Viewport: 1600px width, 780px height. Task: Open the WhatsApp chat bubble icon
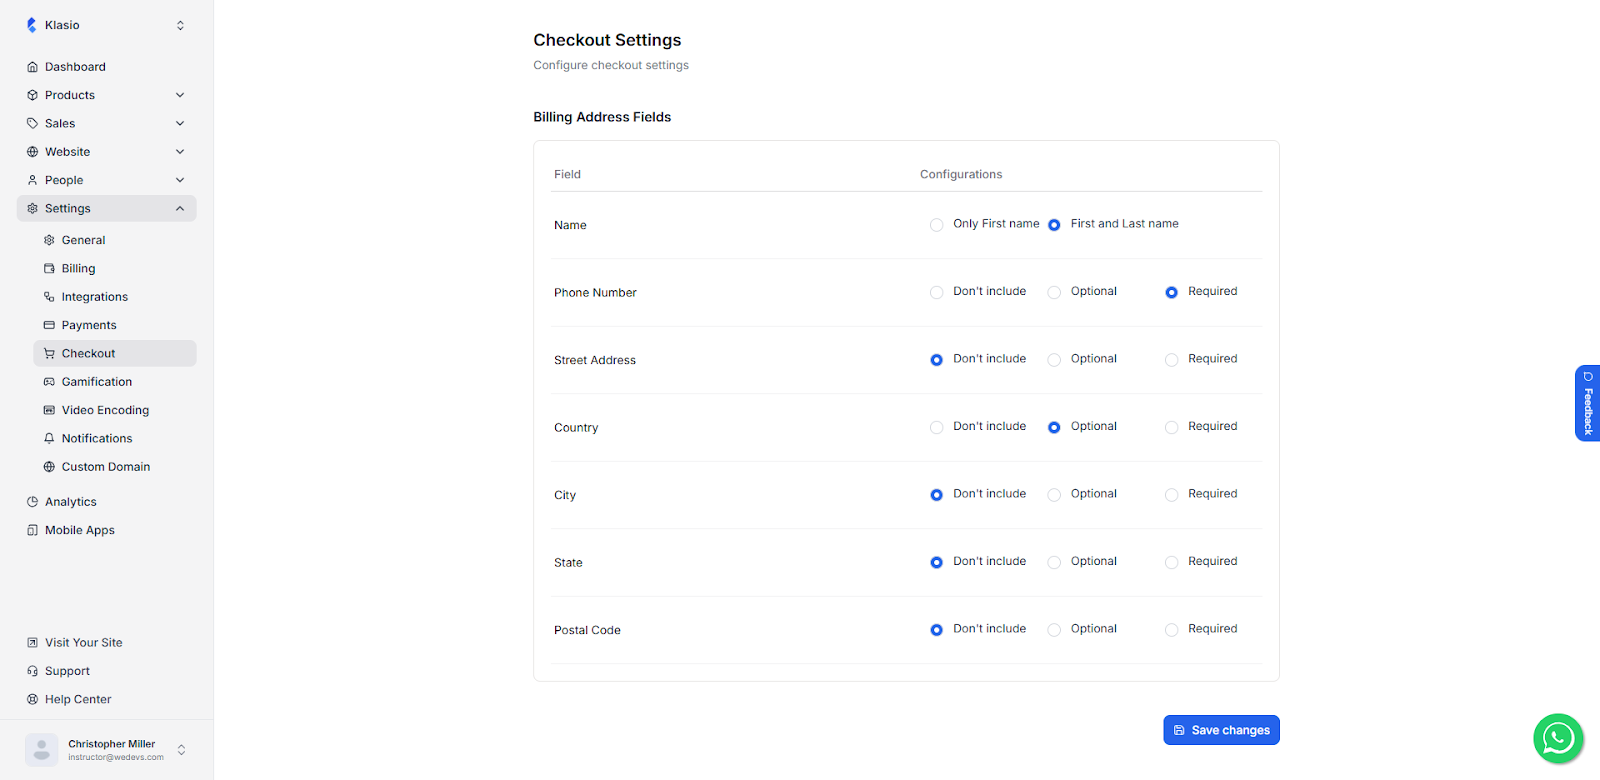coord(1557,739)
